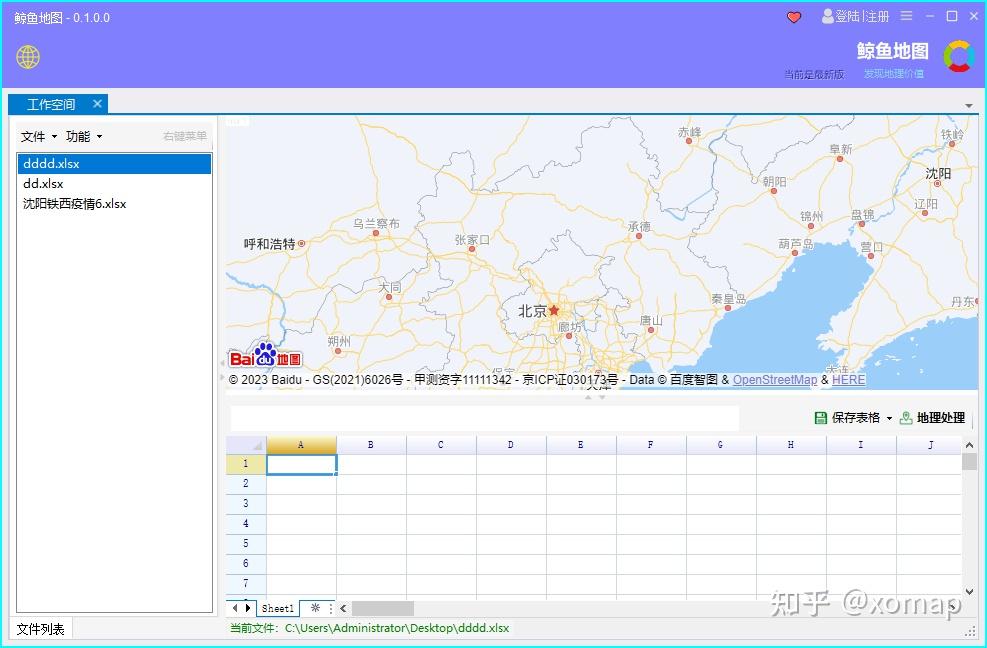The image size is (987, 648).
Task: Select column A header
Action: pyautogui.click(x=302, y=445)
